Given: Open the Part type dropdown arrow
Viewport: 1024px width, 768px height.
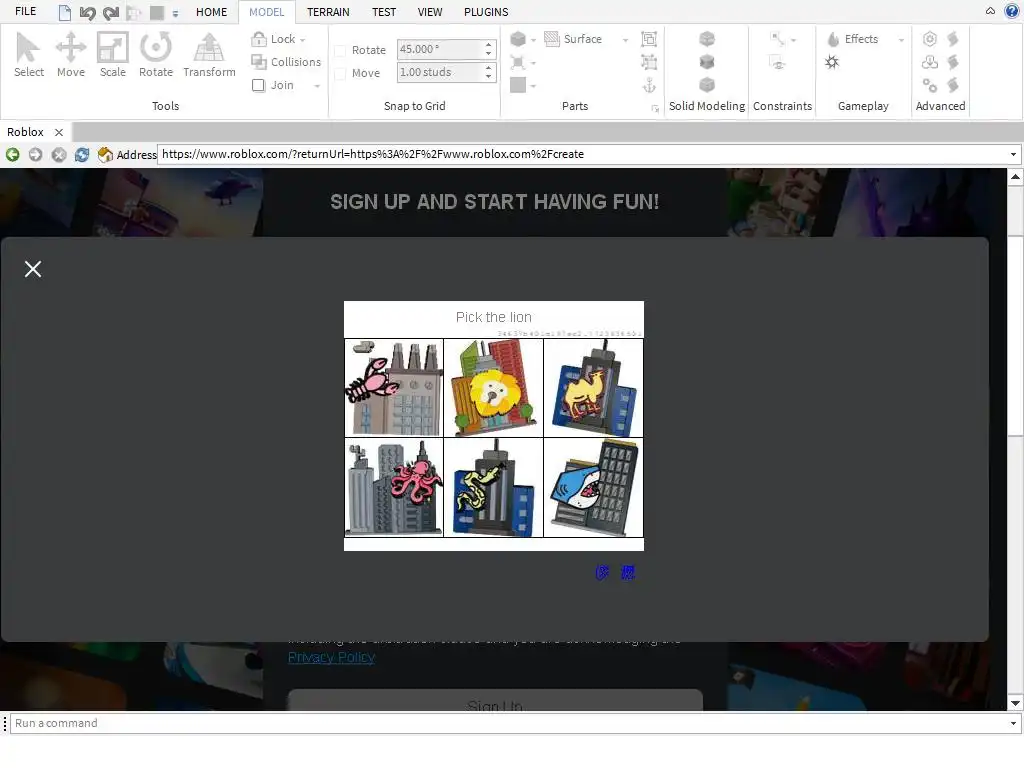Looking at the screenshot, I should (534, 40).
